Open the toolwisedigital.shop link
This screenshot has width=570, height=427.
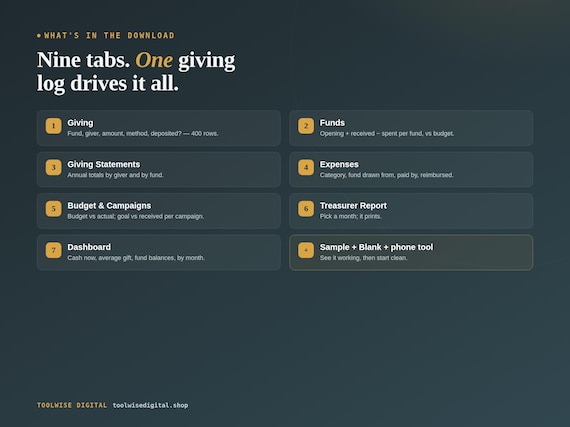[150, 405]
